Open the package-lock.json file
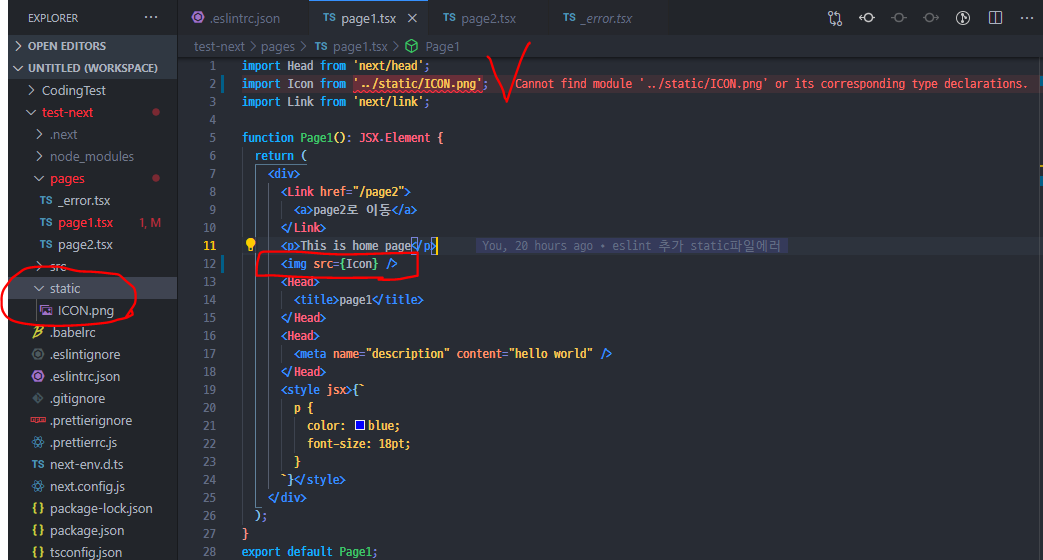The height and width of the screenshot is (560, 1043). [x=92, y=507]
